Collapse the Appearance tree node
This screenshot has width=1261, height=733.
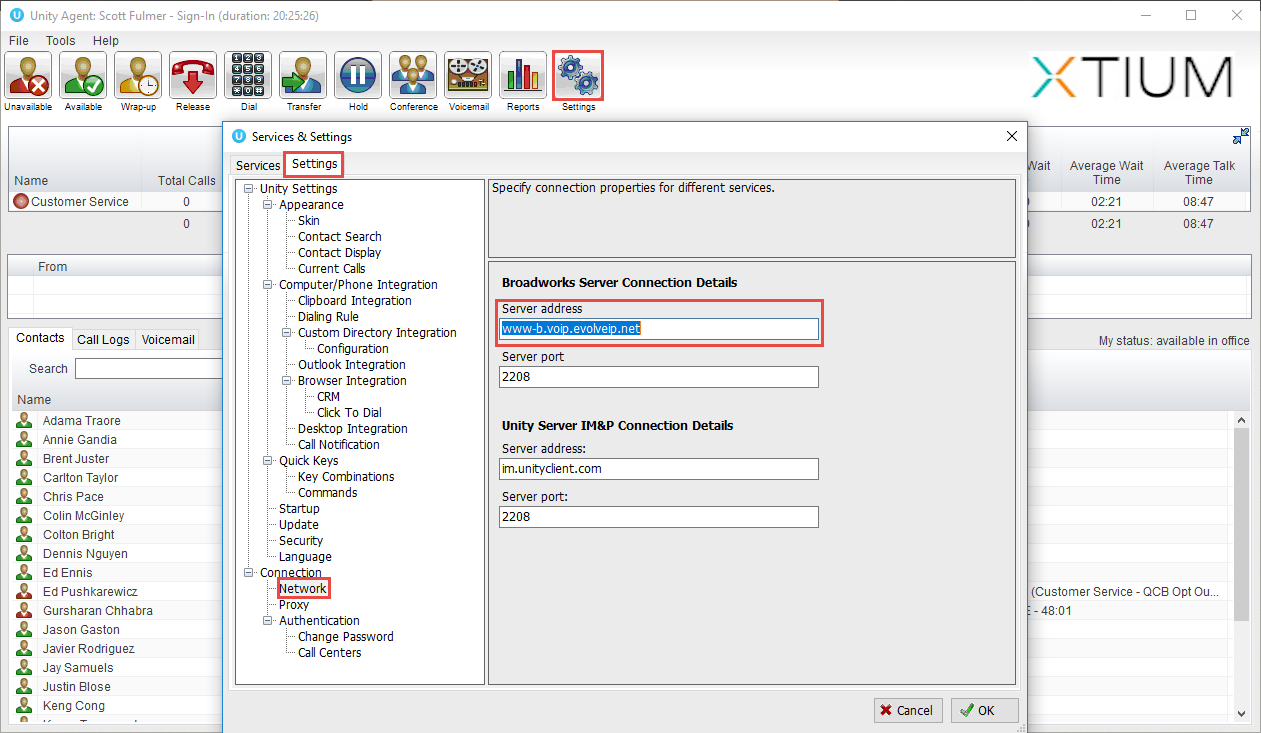269,205
